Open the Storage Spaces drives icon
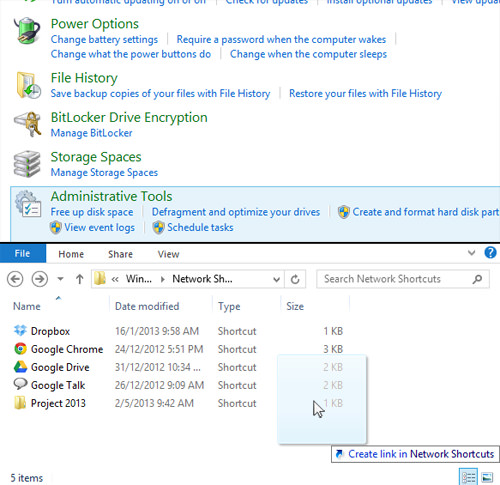 coord(27,164)
